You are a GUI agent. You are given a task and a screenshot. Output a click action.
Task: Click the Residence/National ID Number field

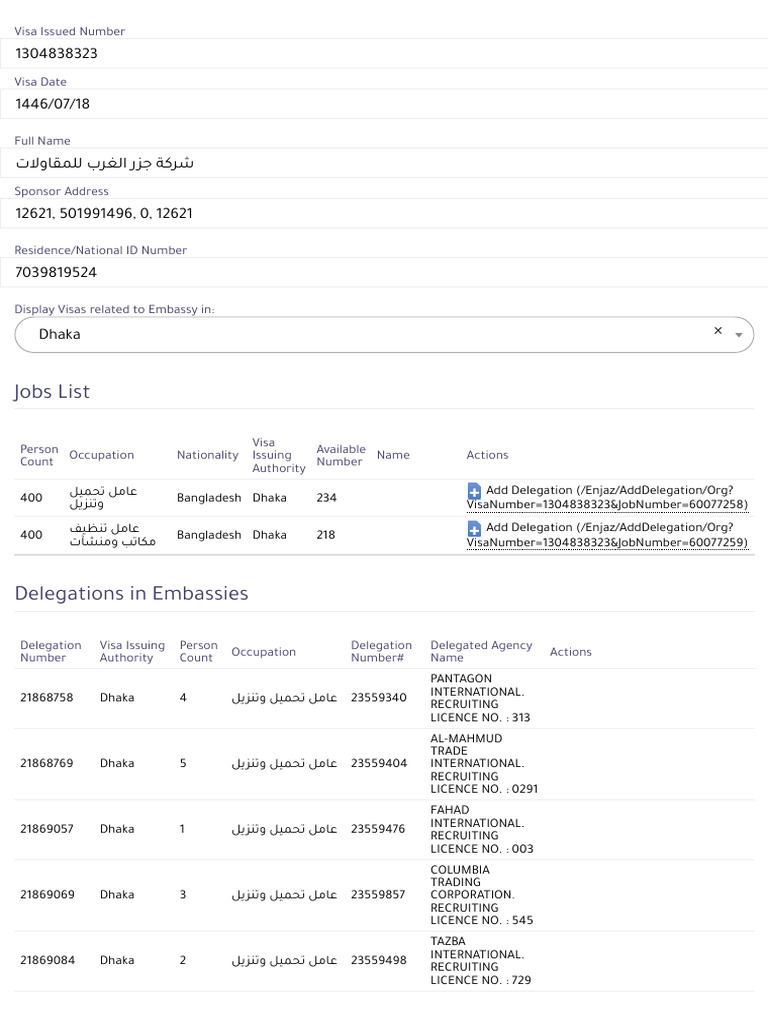(384, 272)
